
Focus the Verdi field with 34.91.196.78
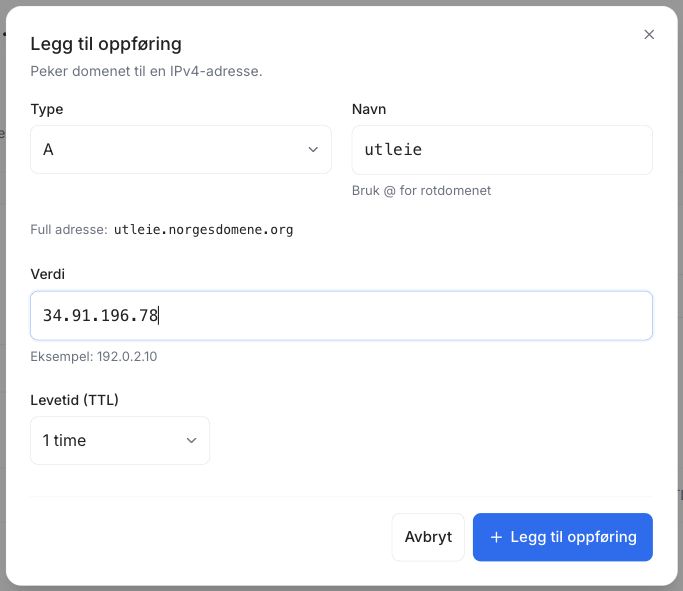341,315
